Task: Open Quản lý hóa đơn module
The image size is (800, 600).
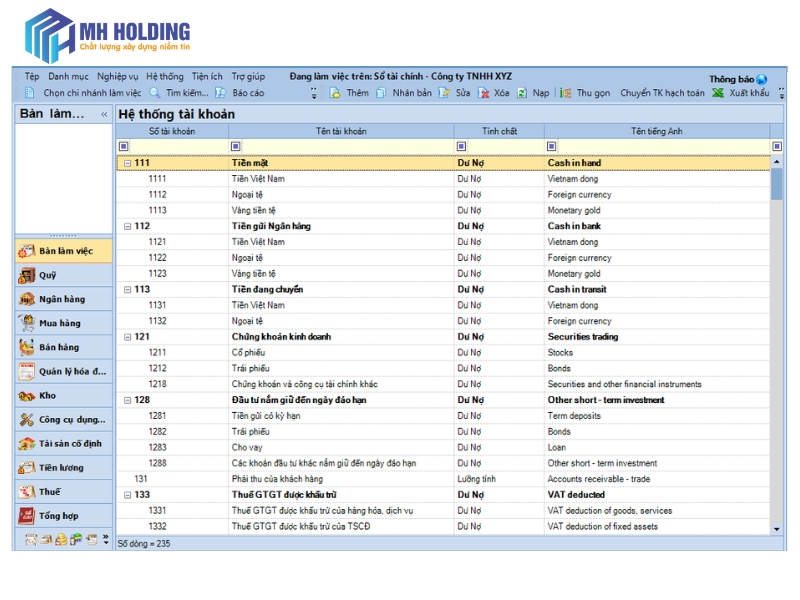Action: [64, 371]
